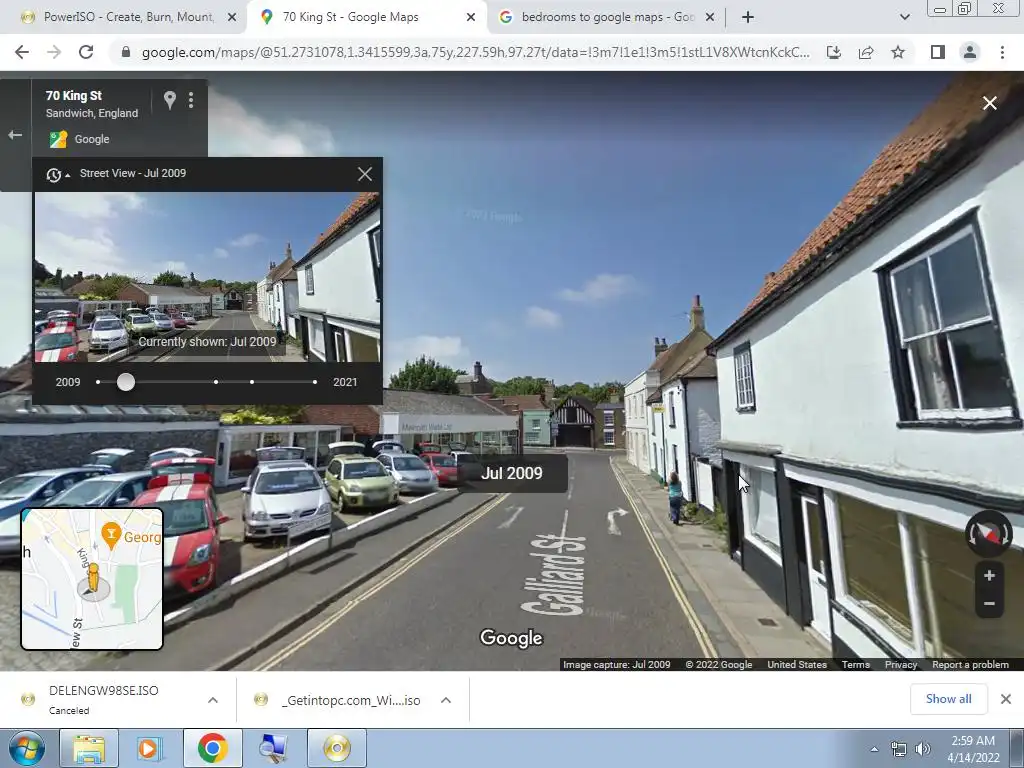Select the fourth timeline dot

(x=252, y=382)
